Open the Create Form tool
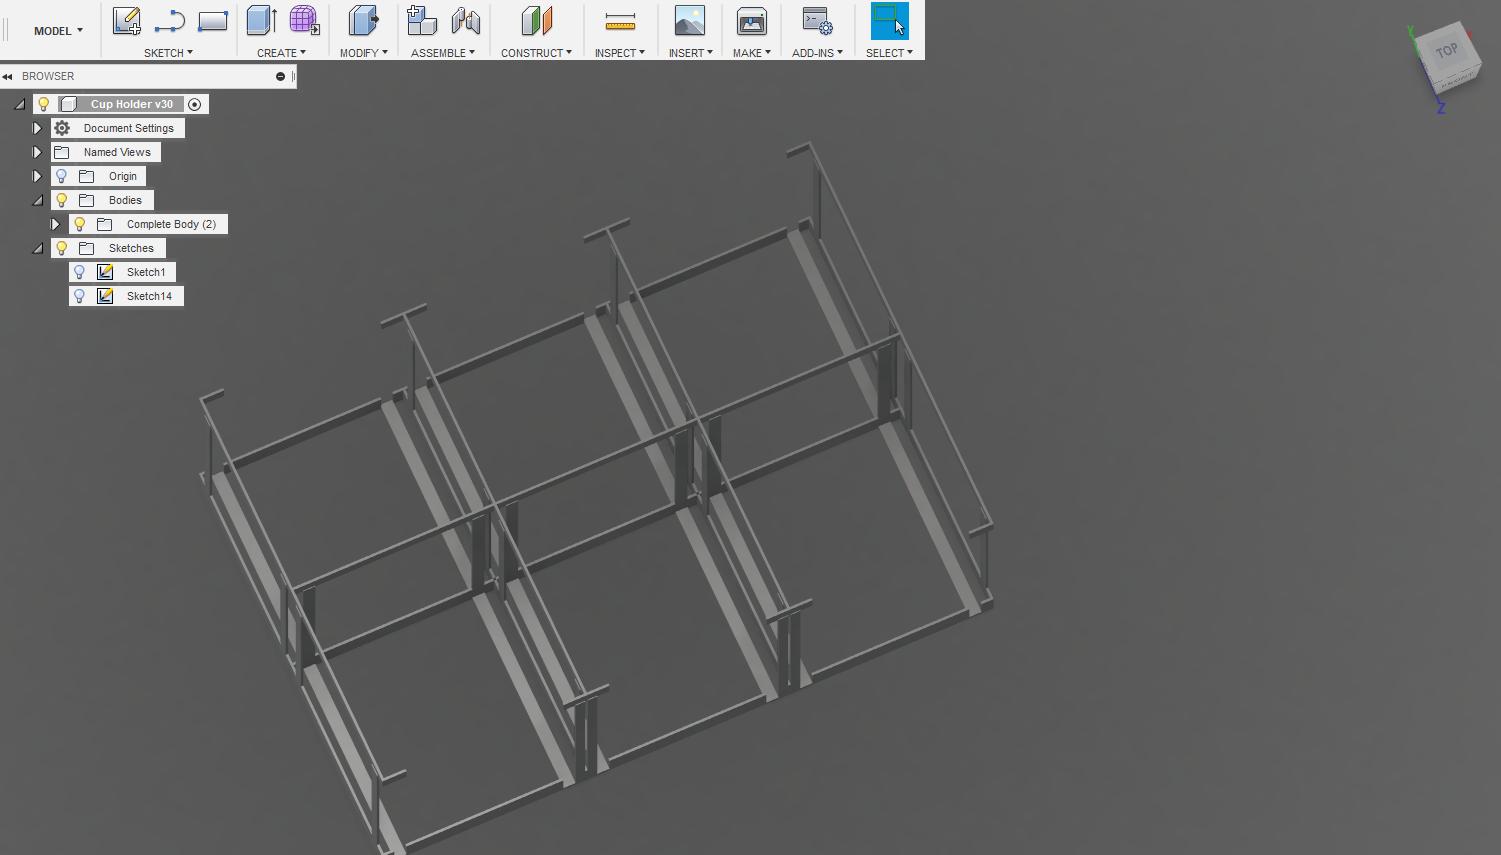This screenshot has height=855, width=1501. [x=305, y=21]
